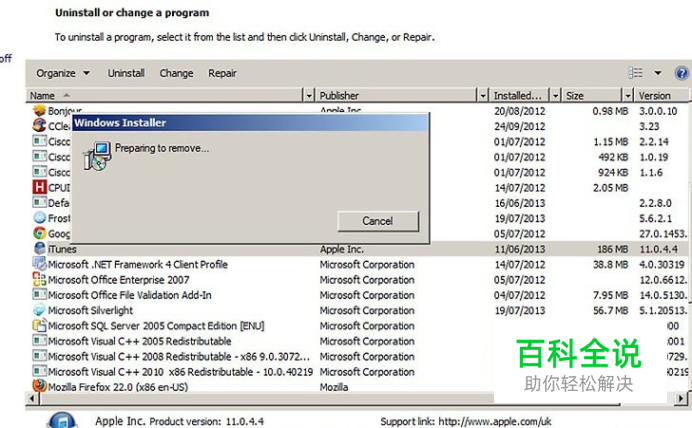Click the Bonjour install date 20/08/2012
The width and height of the screenshot is (692, 428).
[519, 111]
